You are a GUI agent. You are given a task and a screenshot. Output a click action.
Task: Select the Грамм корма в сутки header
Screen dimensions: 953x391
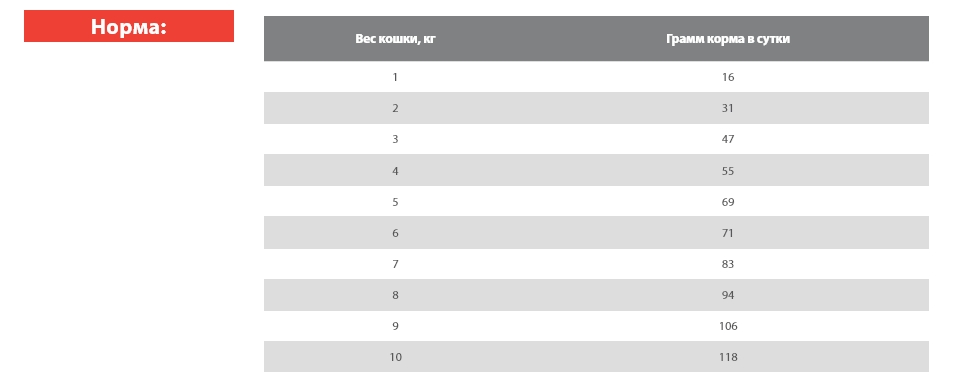point(728,39)
